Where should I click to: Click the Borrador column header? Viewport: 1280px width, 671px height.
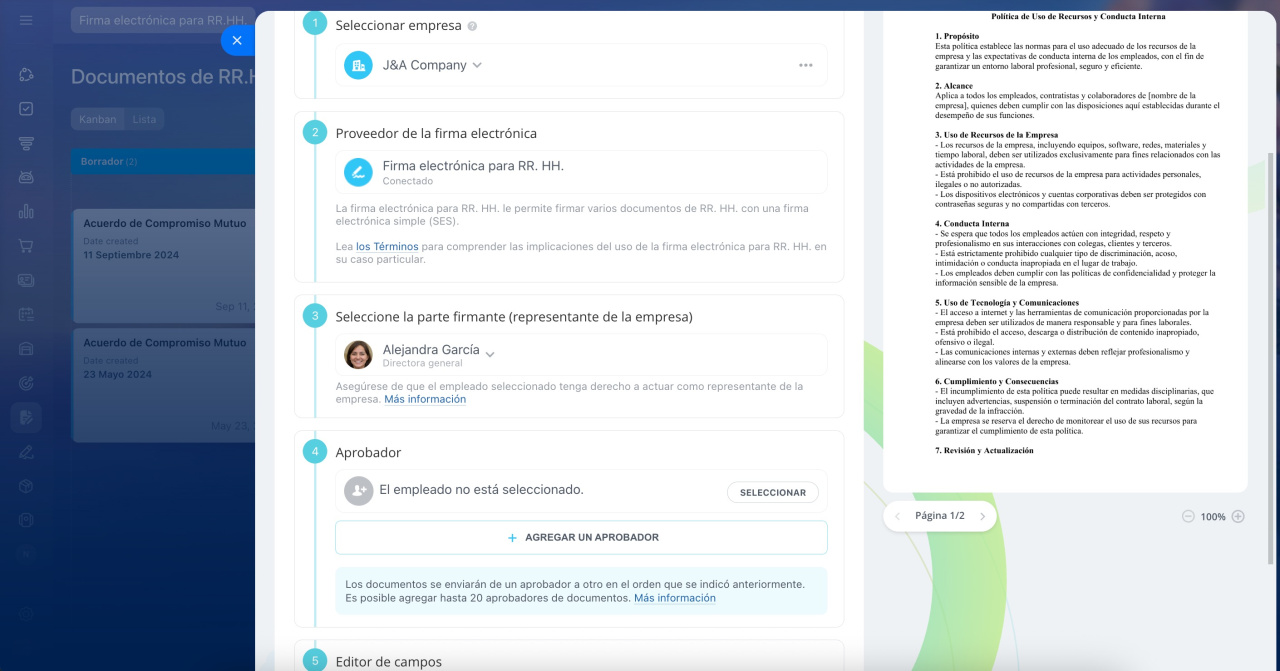click(163, 162)
